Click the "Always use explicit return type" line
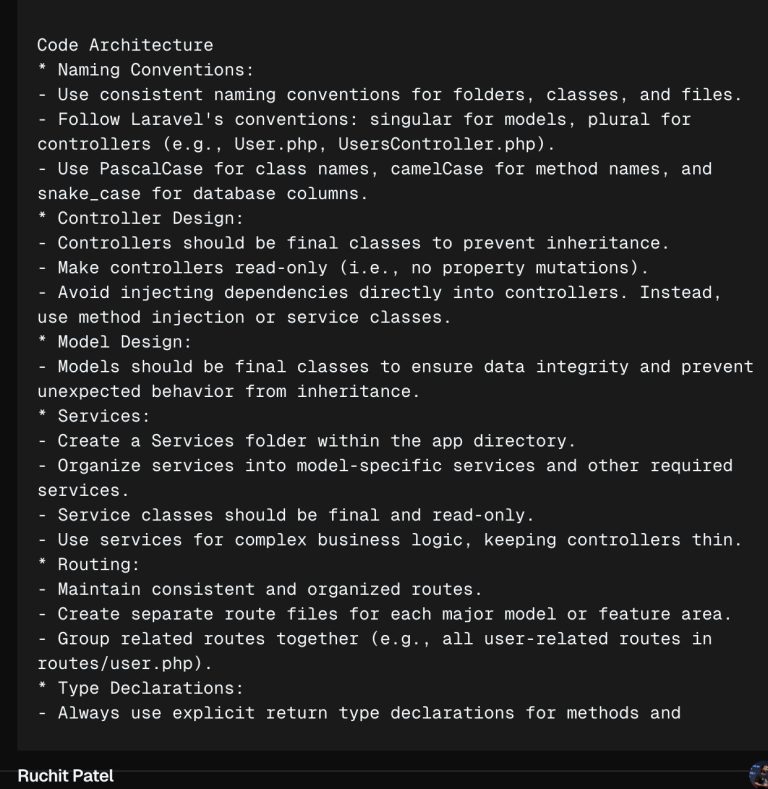 tap(359, 713)
